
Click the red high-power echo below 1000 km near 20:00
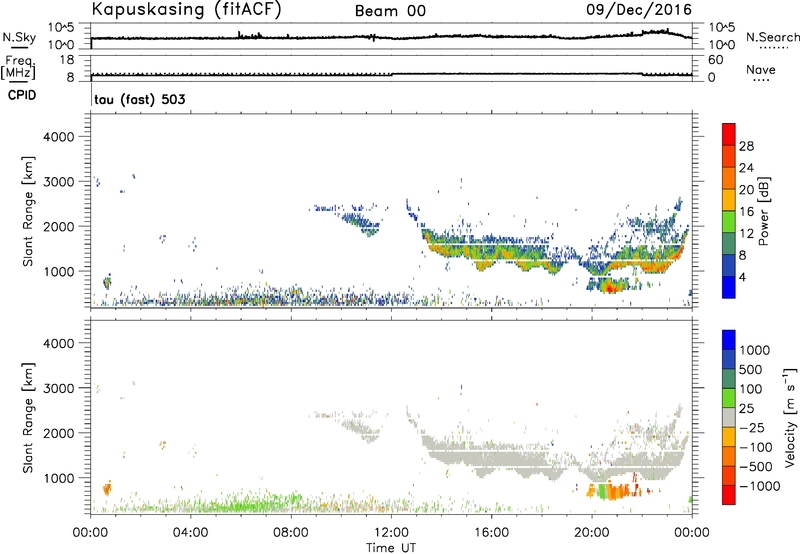(x=610, y=289)
